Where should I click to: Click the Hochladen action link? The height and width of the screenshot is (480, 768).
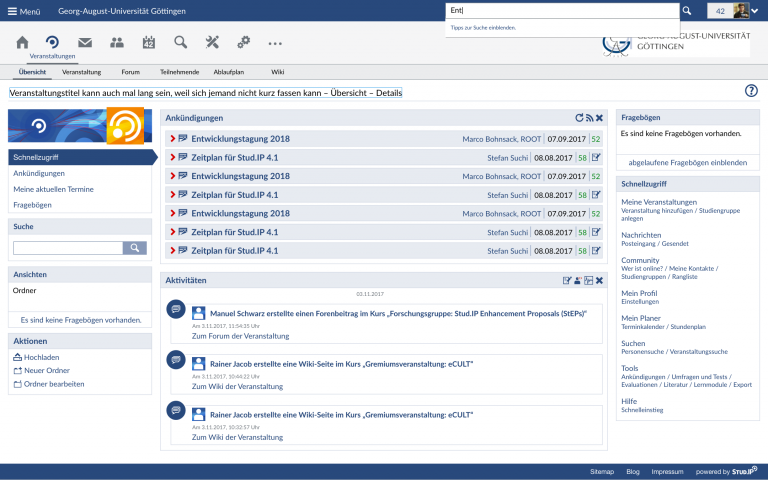(41, 357)
